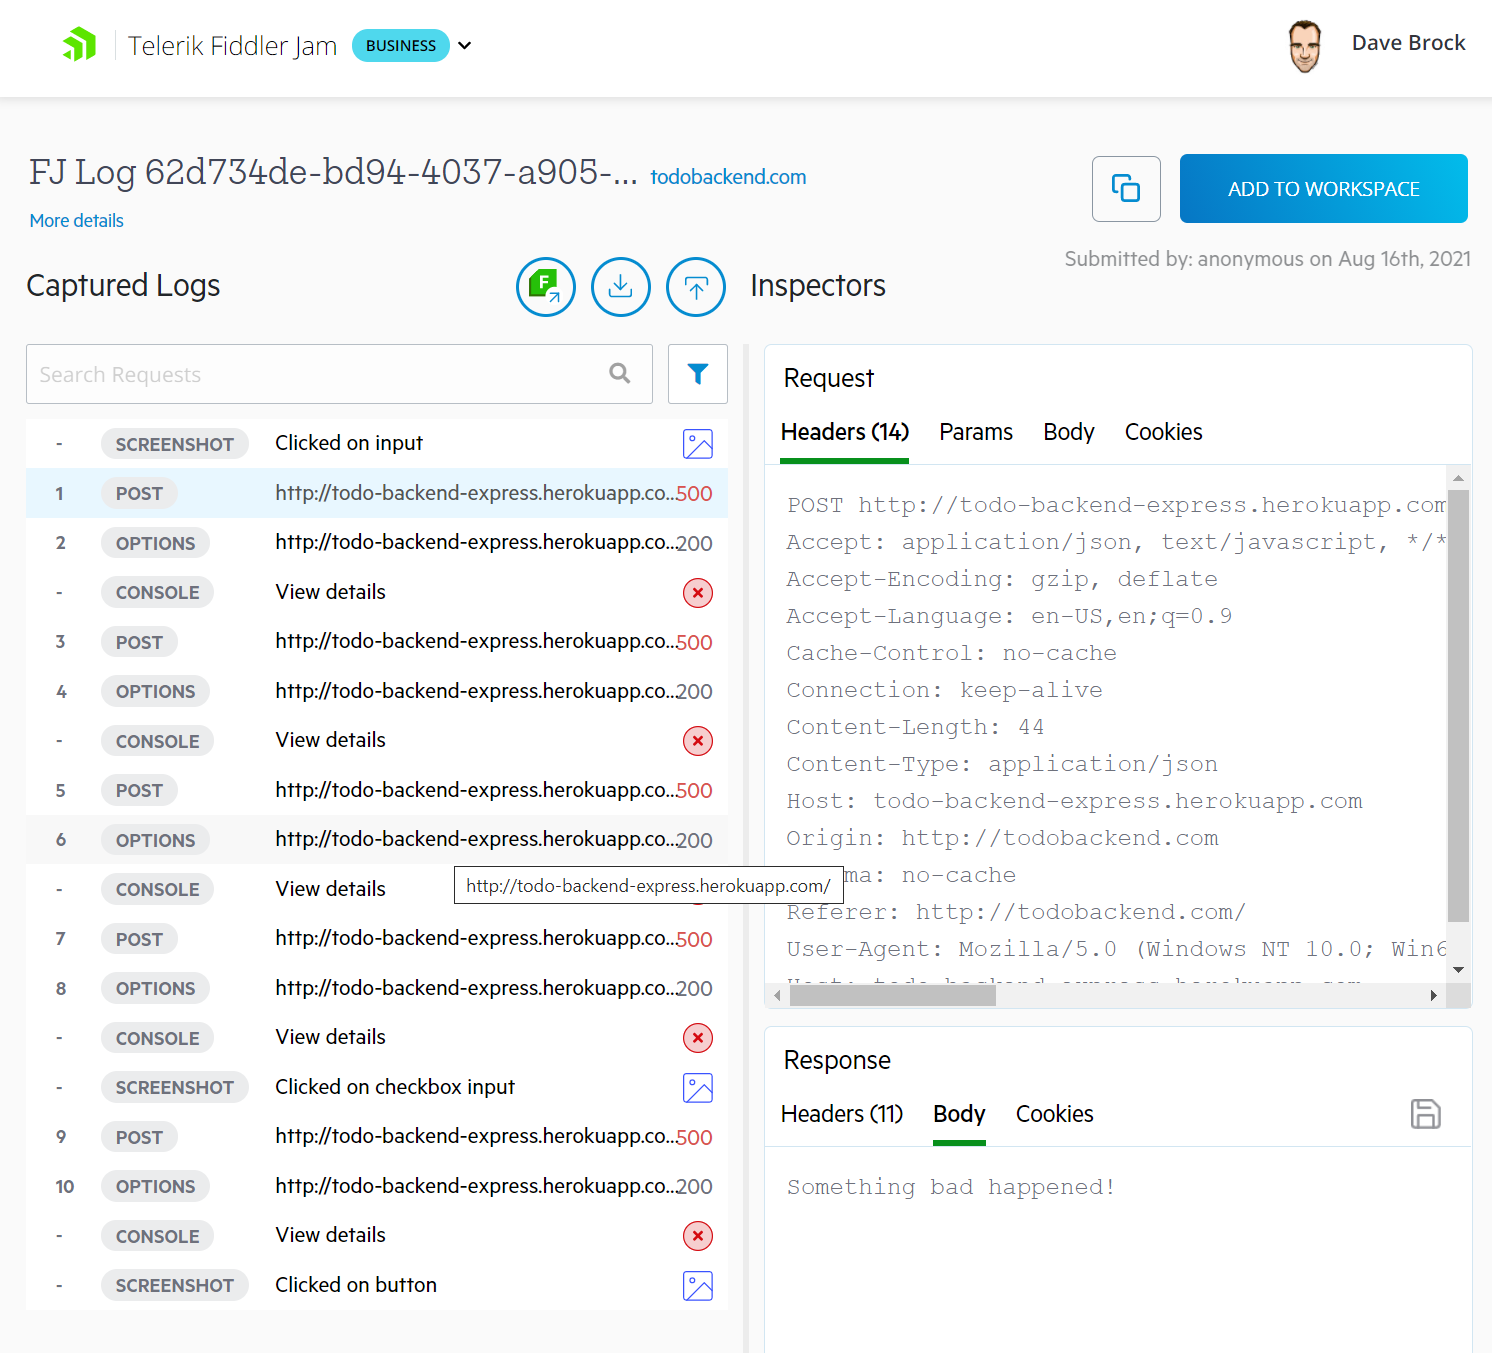Open the requests filter funnel icon

[698, 374]
